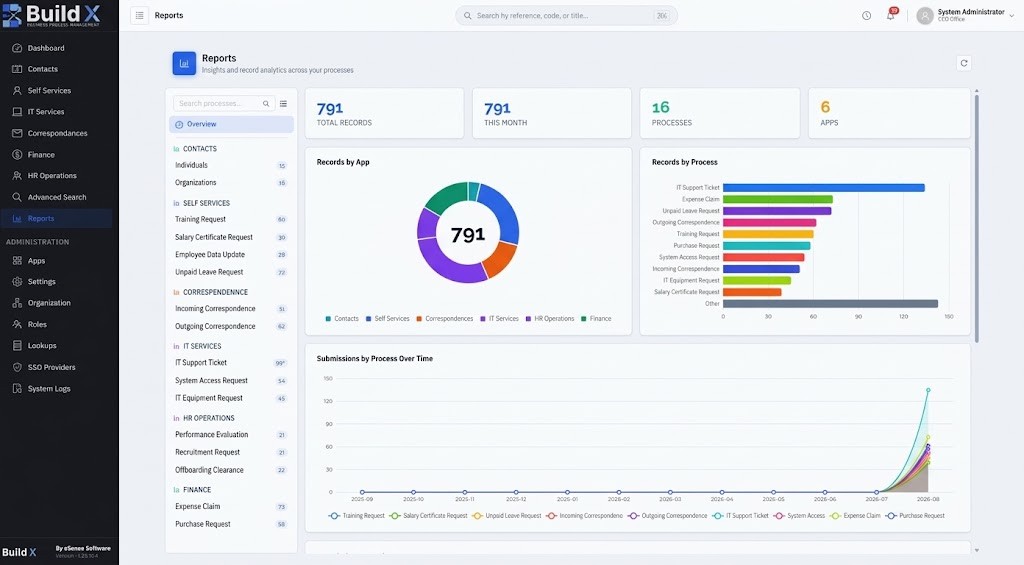Open Unpaid Leave Request in process list
Image resolution: width=1024 pixels, height=565 pixels.
click(231, 272)
